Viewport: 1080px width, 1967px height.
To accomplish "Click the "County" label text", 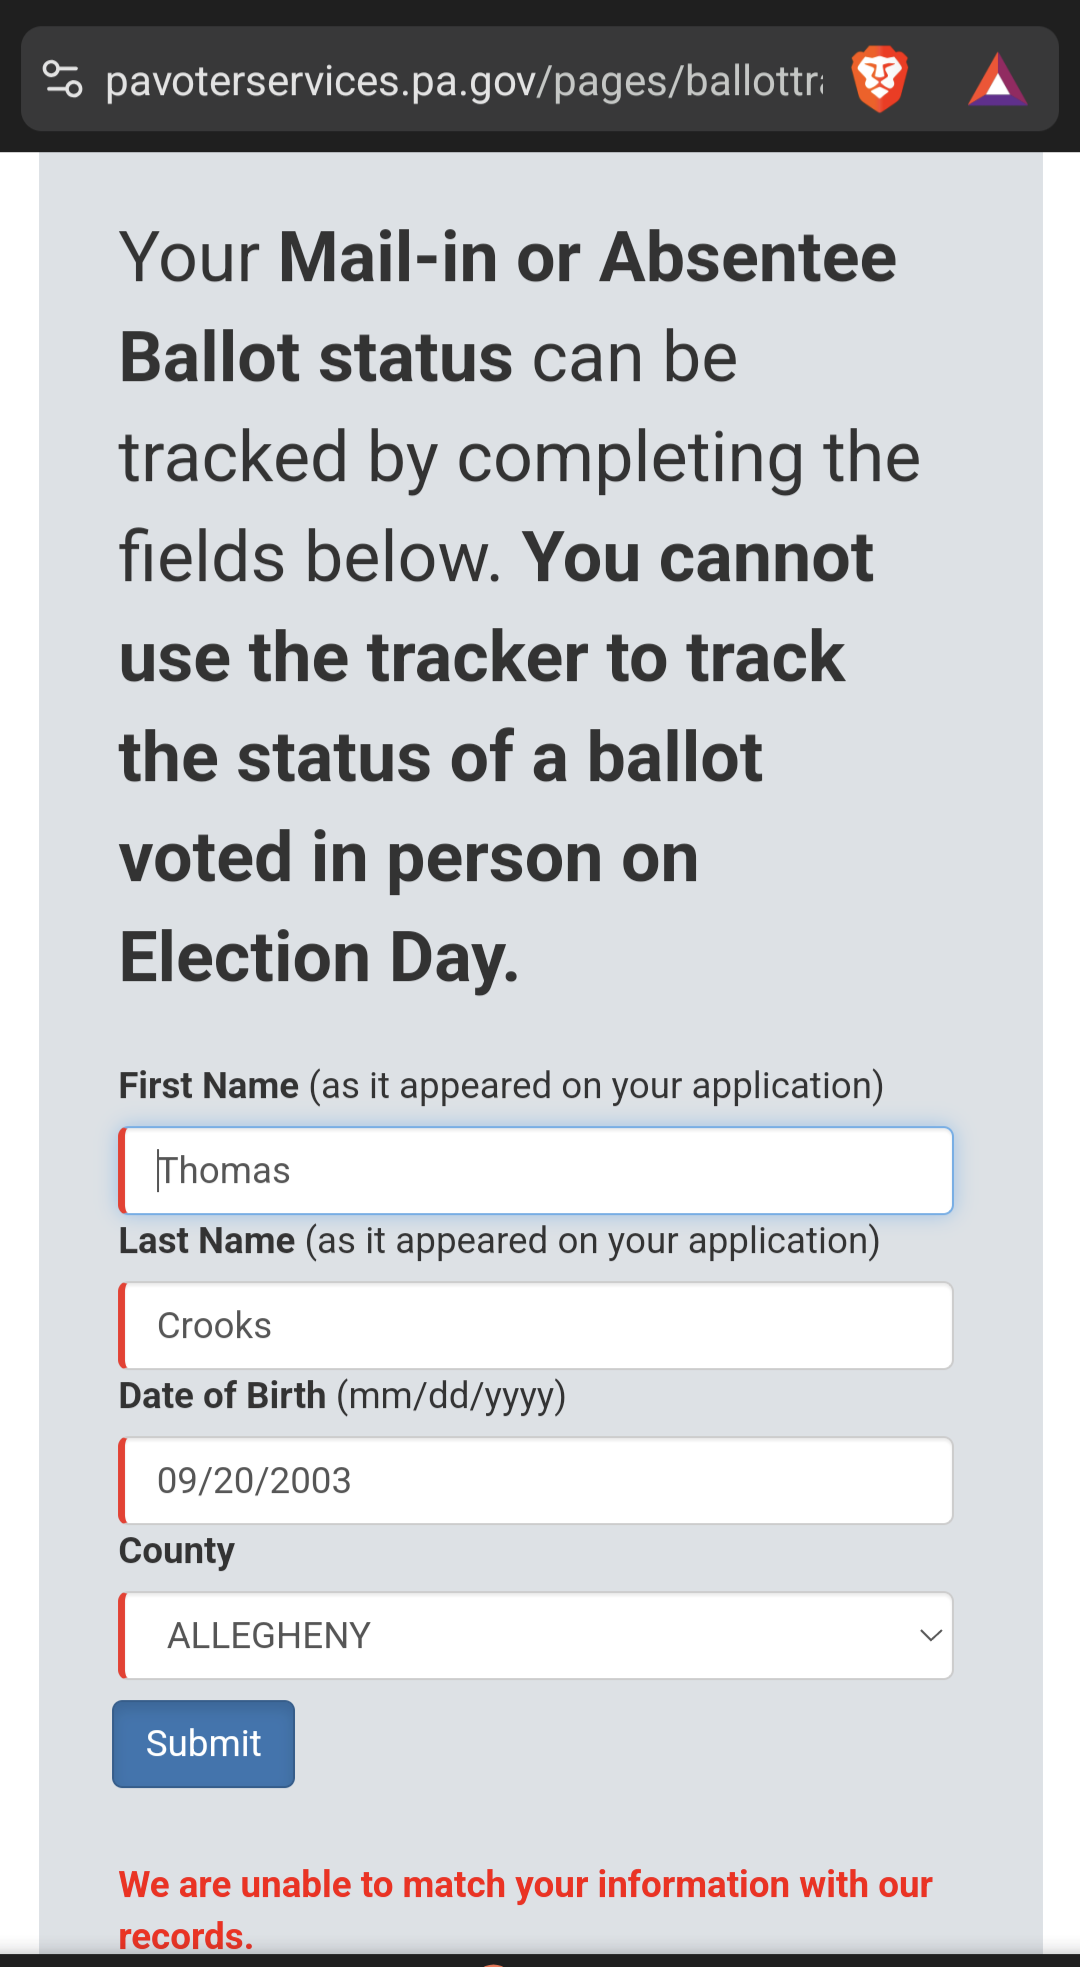I will (177, 1551).
